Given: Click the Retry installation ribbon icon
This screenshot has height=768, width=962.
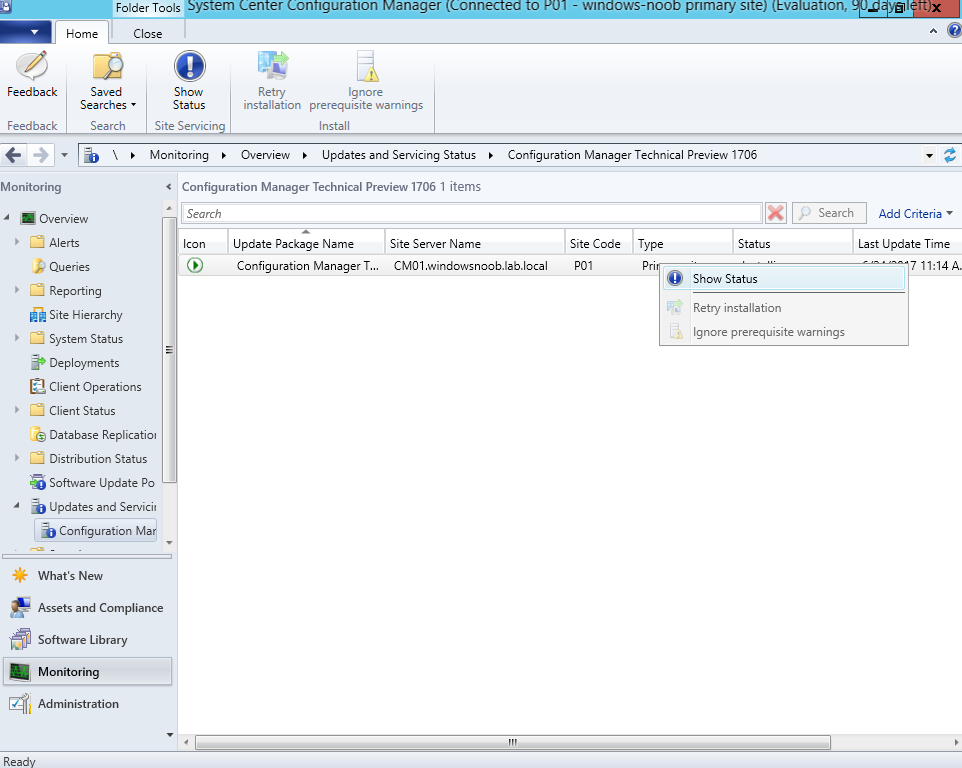Looking at the screenshot, I should click(272, 66).
